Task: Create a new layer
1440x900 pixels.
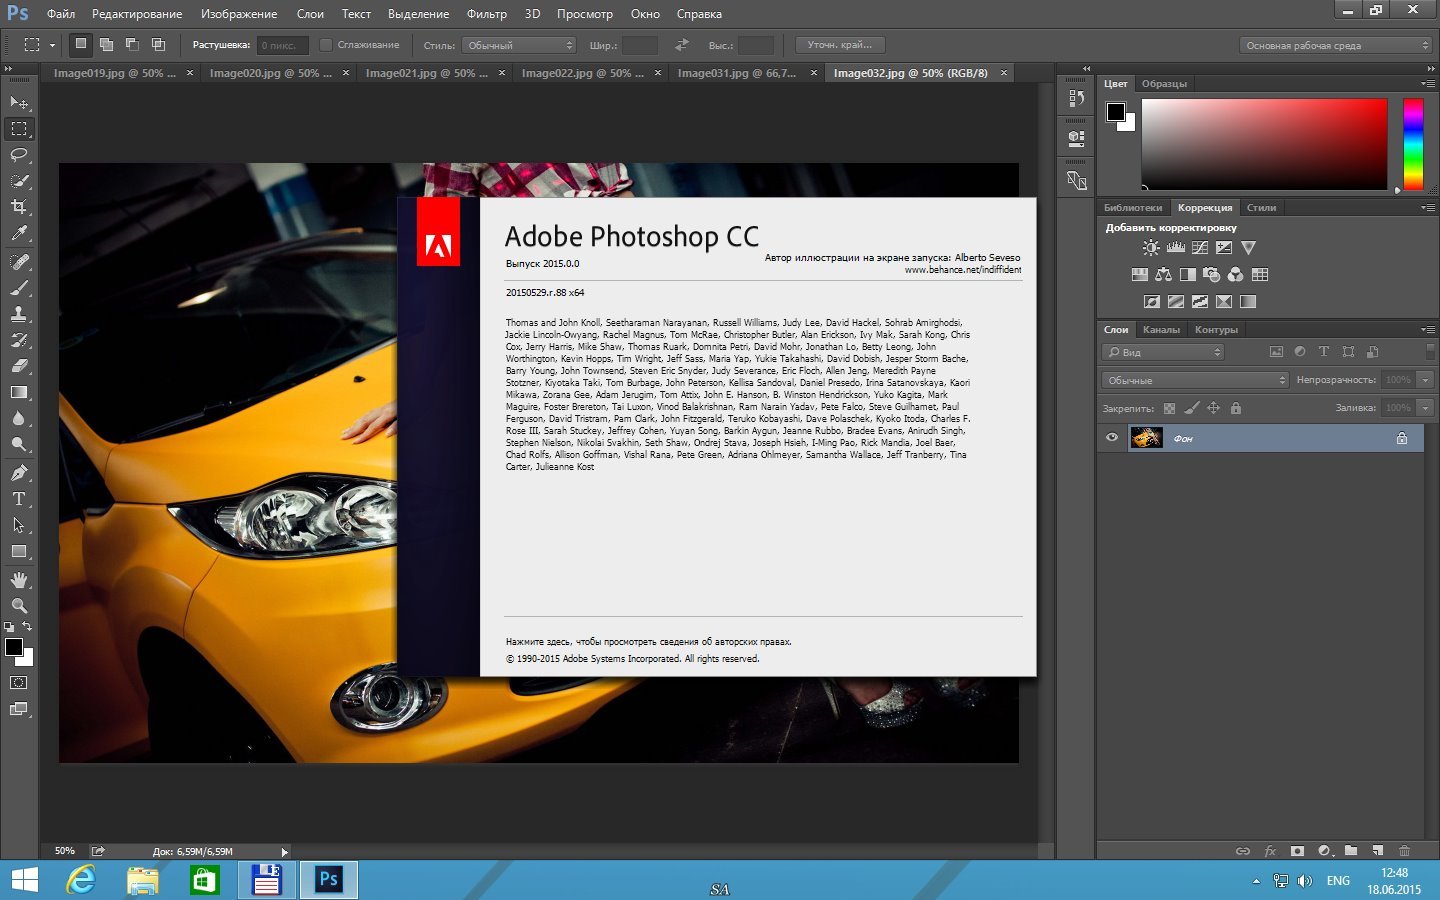Action: pos(1377,851)
